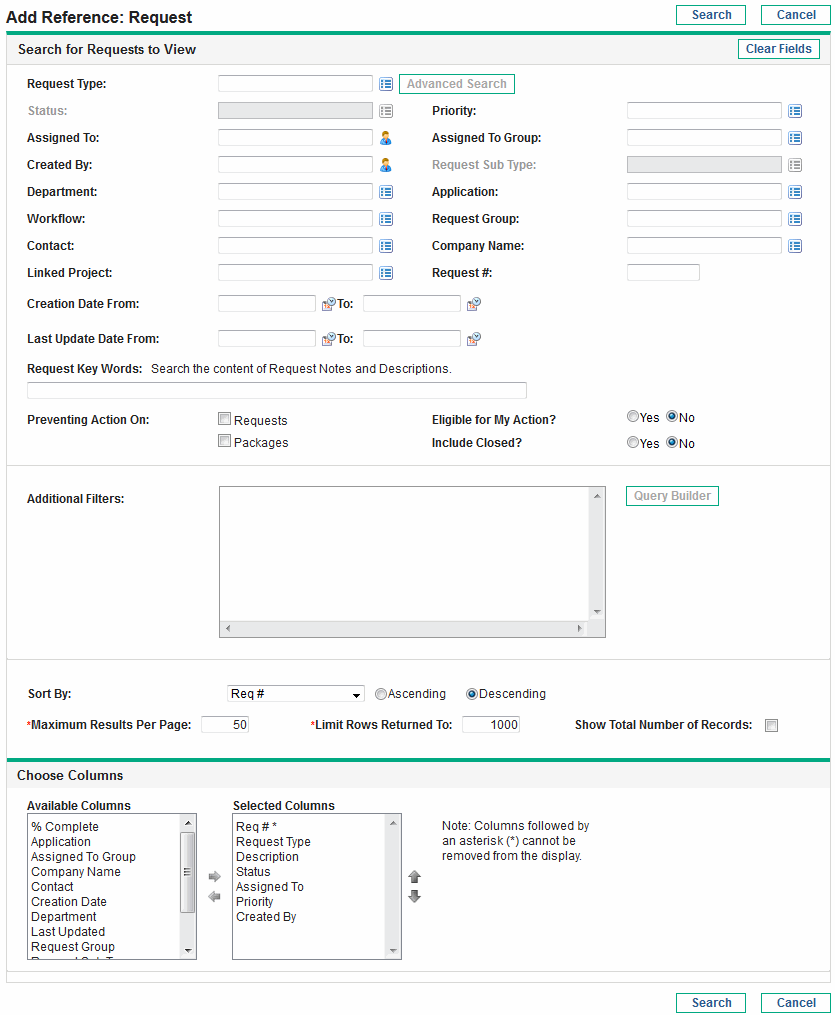Open the Last Update Date To calendar icon
Screen dimensions: 835x1015
click(x=473, y=338)
